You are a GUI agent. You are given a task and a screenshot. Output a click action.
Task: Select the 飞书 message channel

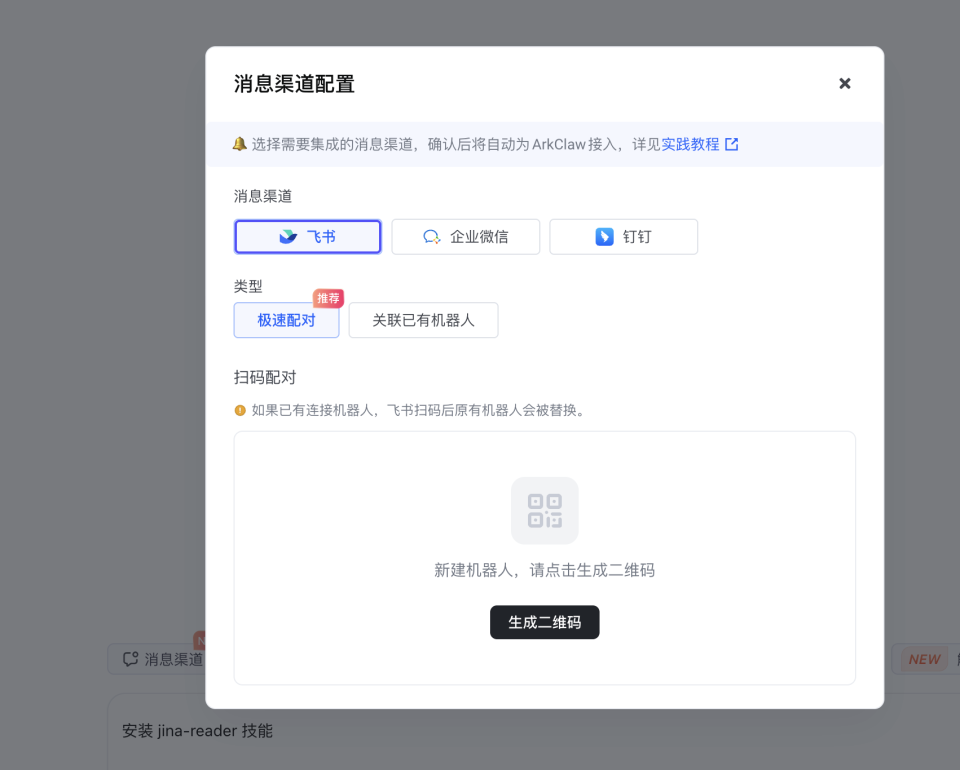click(x=307, y=237)
